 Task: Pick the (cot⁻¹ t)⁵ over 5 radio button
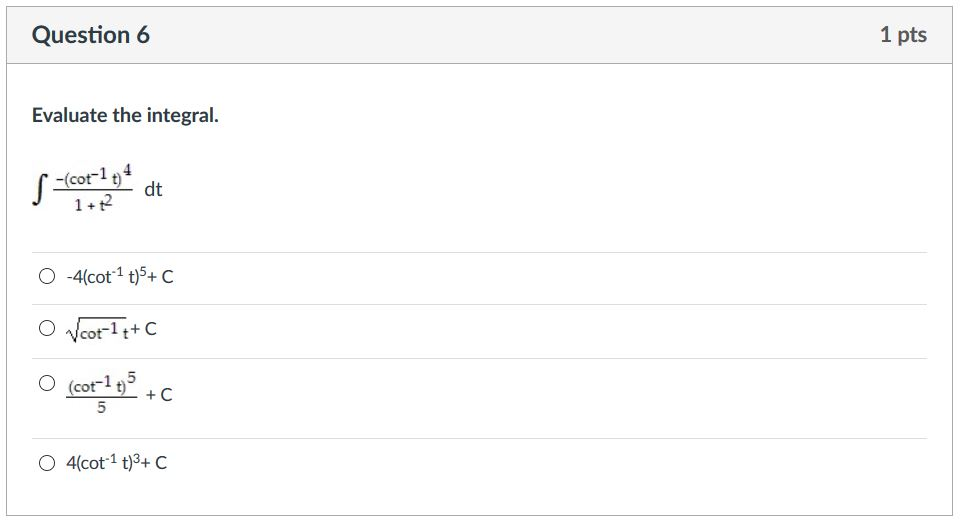pos(47,383)
